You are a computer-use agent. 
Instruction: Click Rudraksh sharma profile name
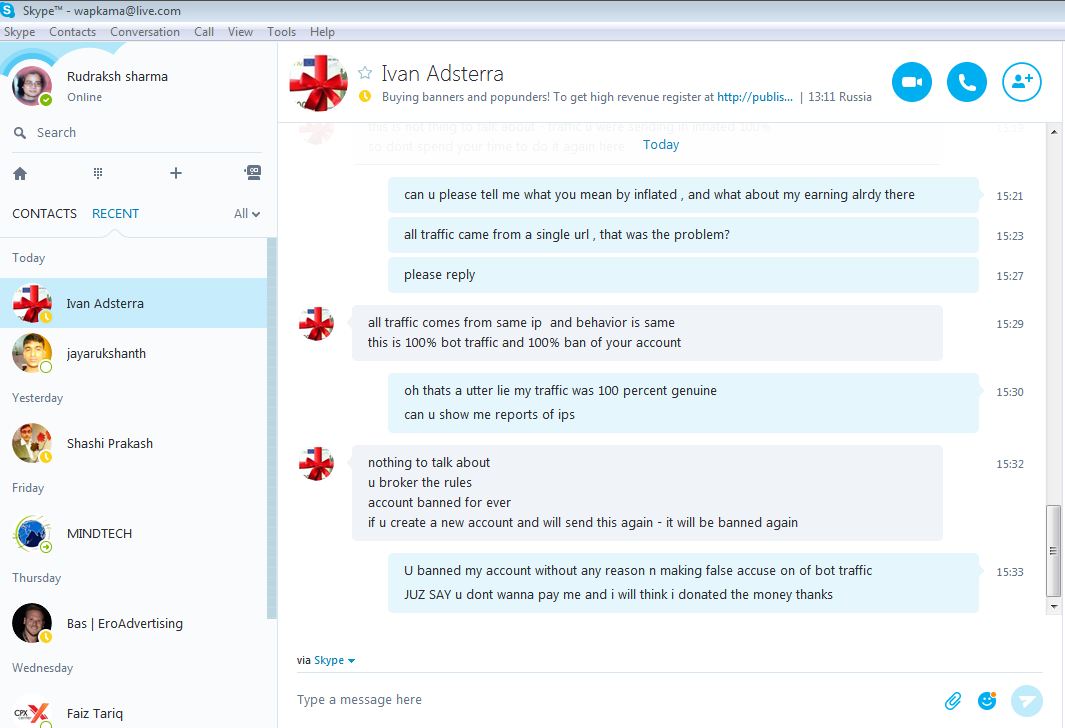[117, 77]
